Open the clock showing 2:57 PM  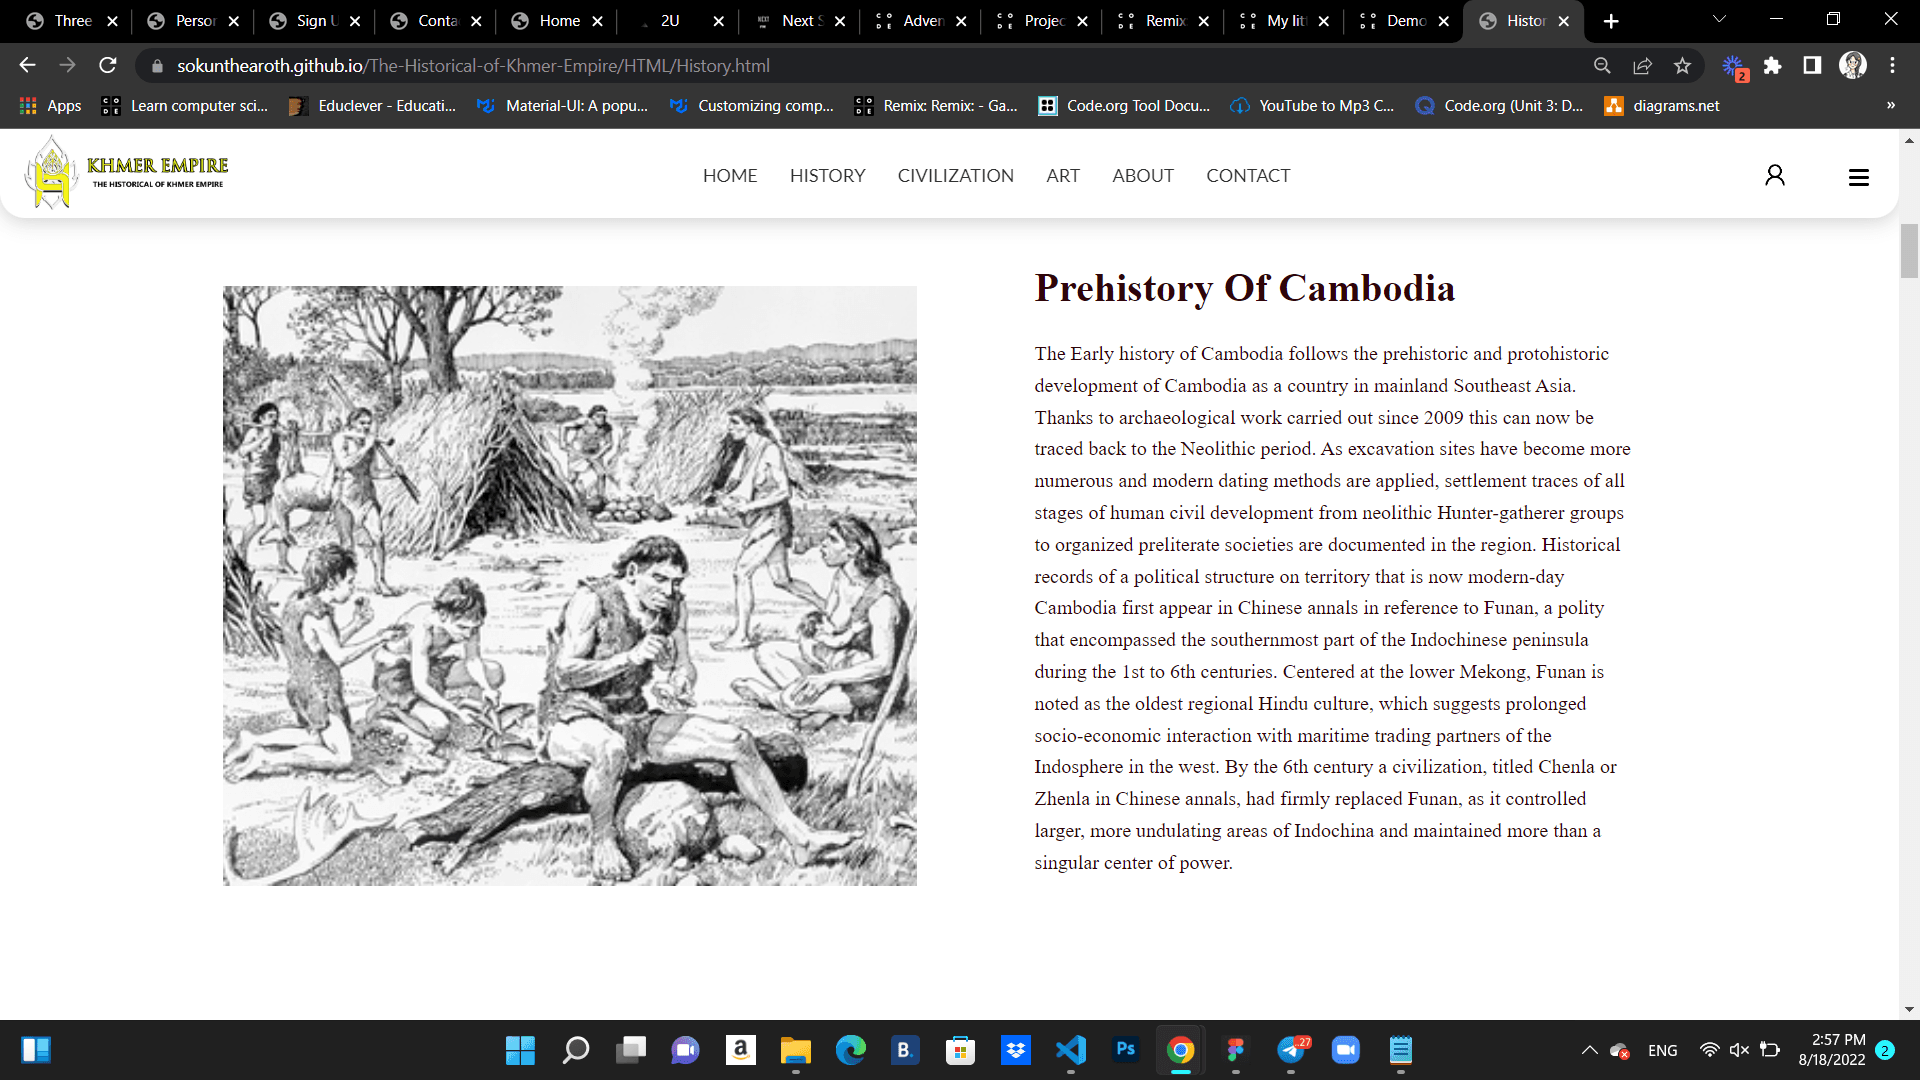(x=1832, y=1050)
